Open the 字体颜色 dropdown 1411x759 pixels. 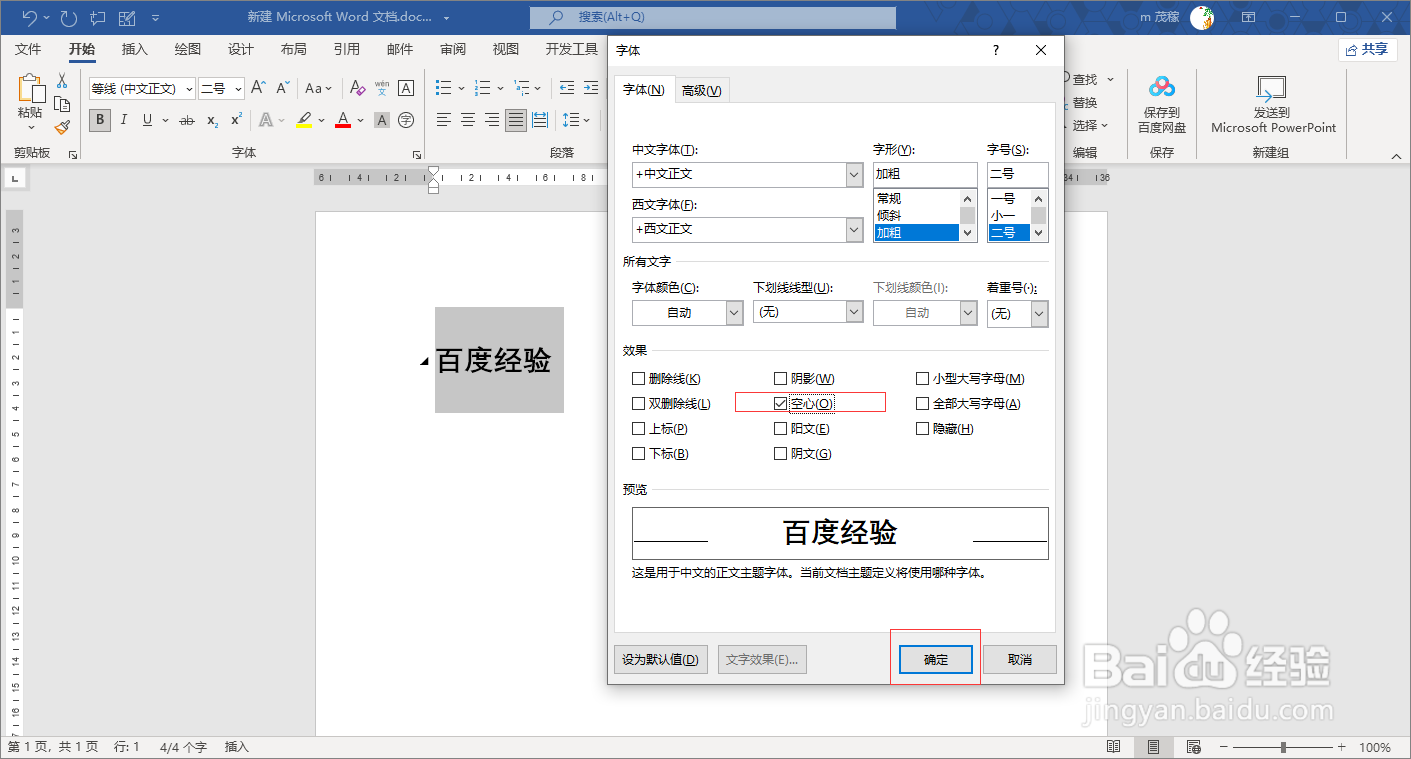pos(734,313)
